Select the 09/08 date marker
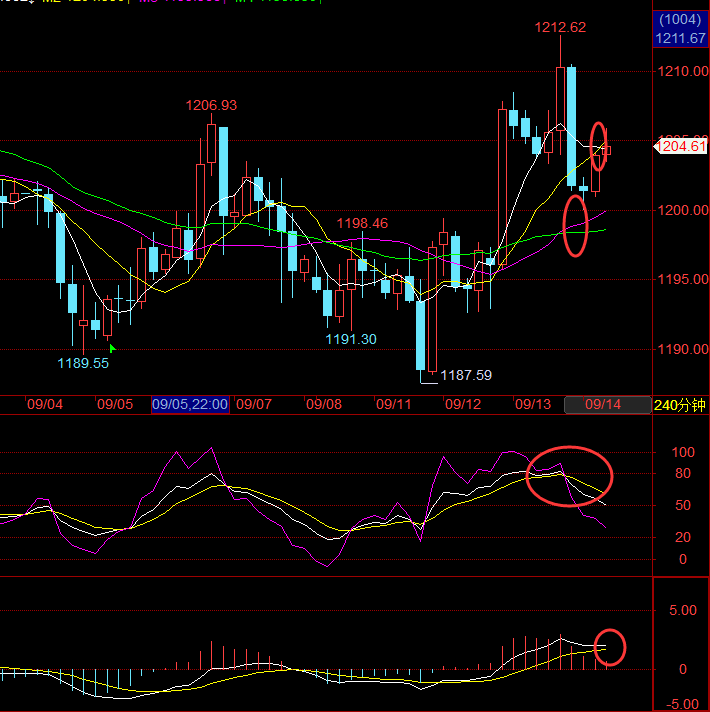710x712 pixels. coord(324,404)
